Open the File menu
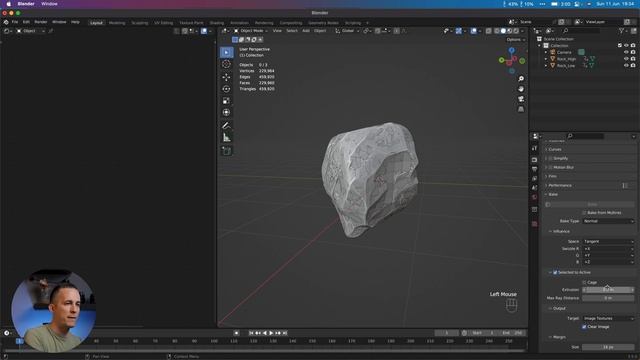Image resolution: width=640 pixels, height=360 pixels. pyautogui.click(x=15, y=22)
